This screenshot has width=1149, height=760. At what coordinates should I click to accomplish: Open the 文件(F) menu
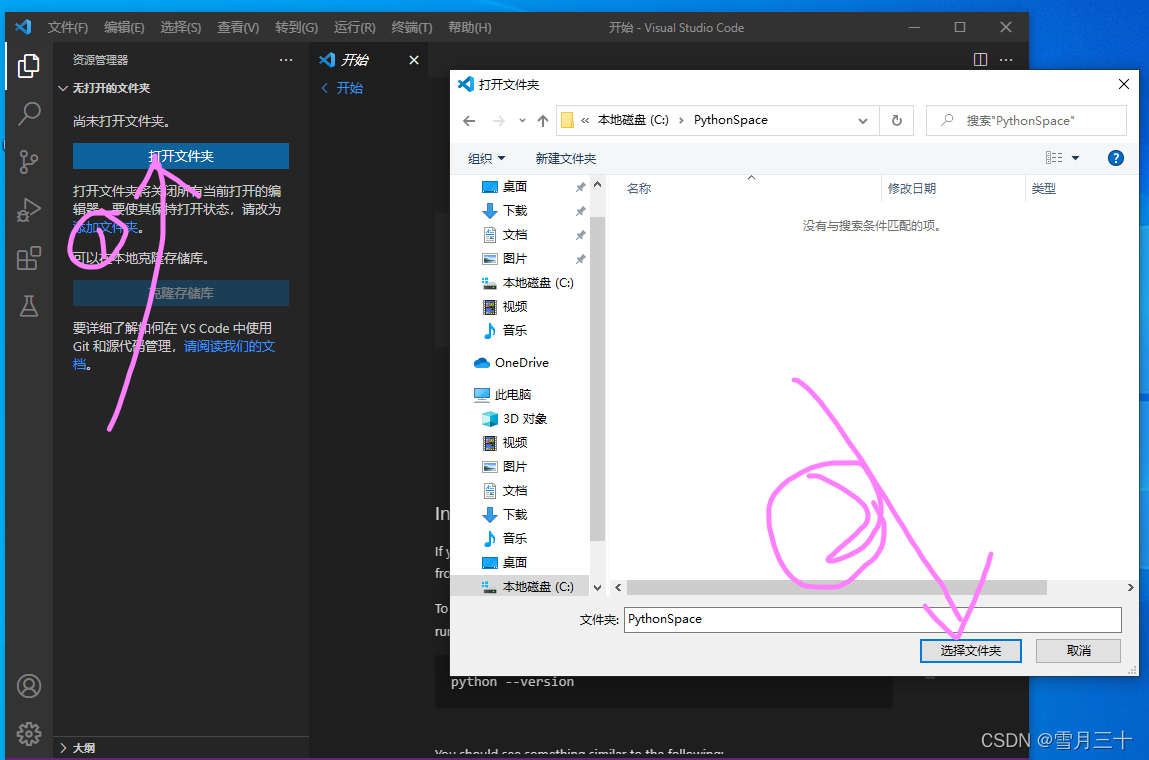pos(67,28)
